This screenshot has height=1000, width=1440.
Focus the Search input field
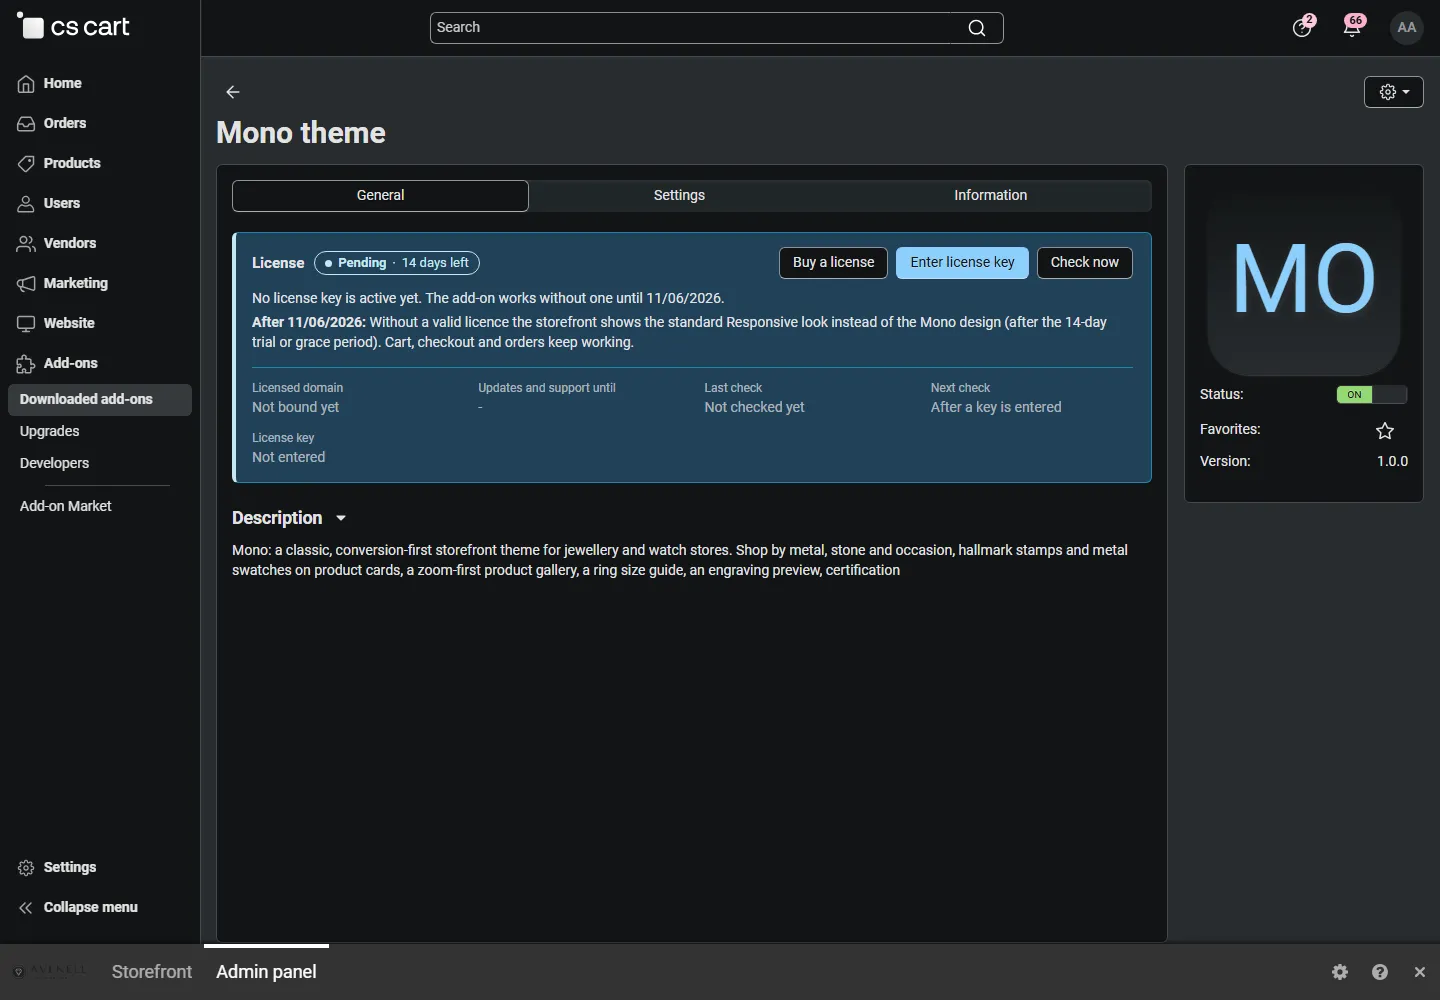point(717,28)
